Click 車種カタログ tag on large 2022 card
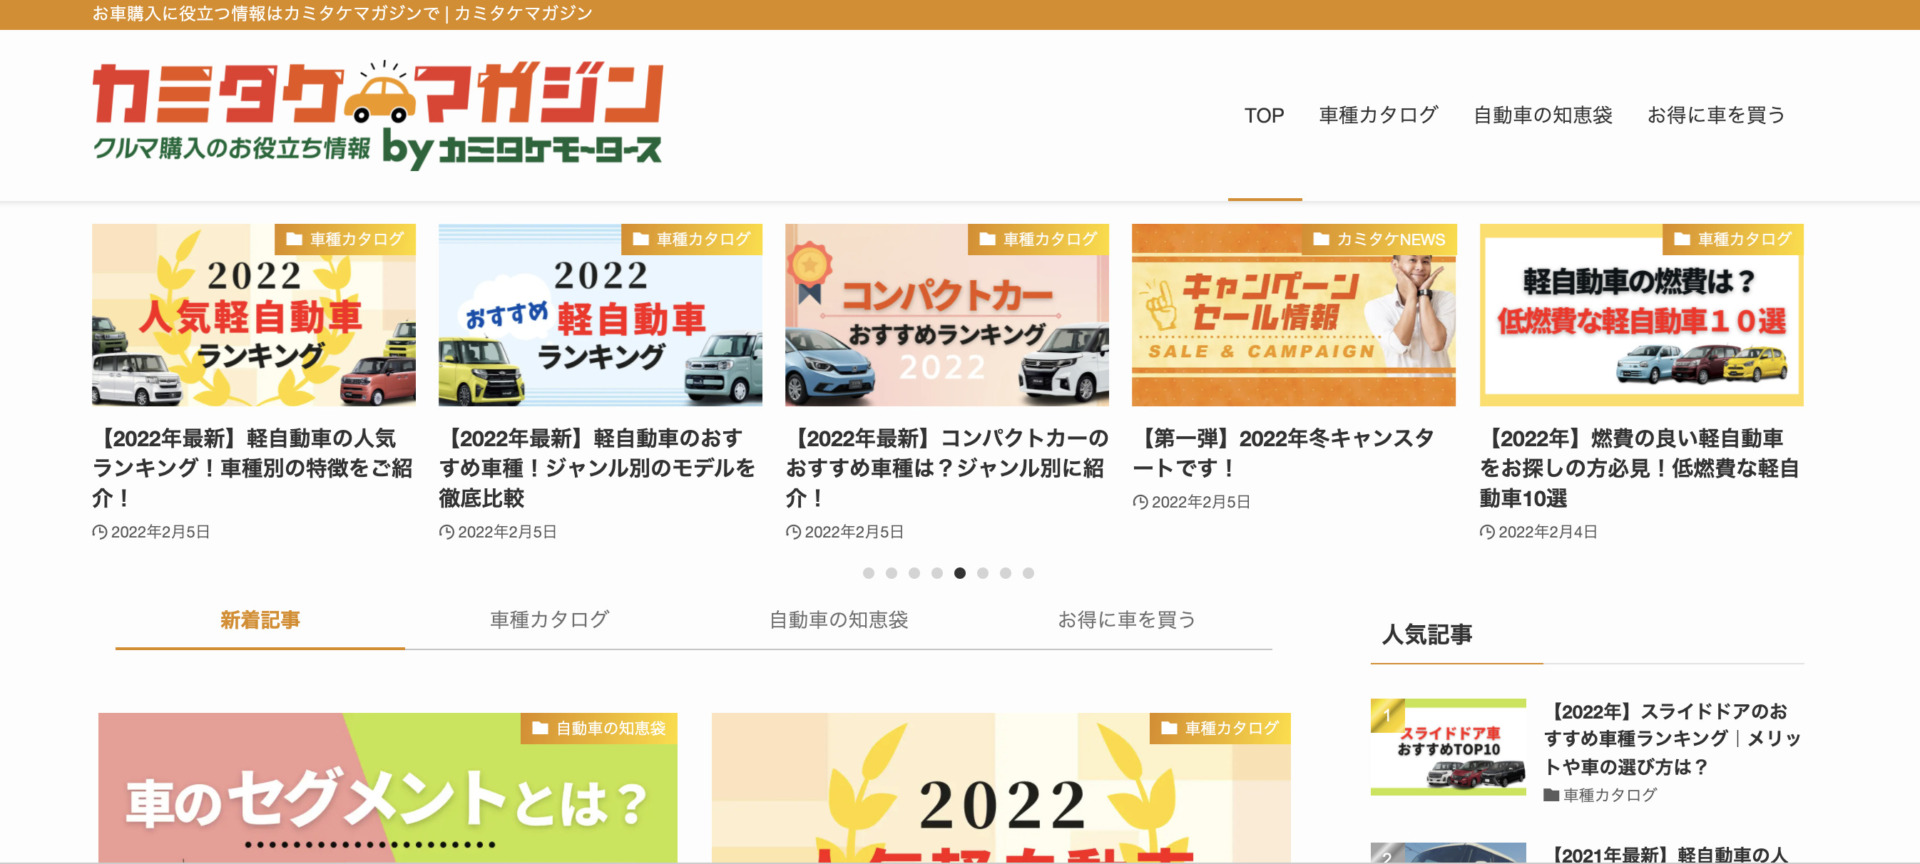This screenshot has height=864, width=1920. (1221, 728)
